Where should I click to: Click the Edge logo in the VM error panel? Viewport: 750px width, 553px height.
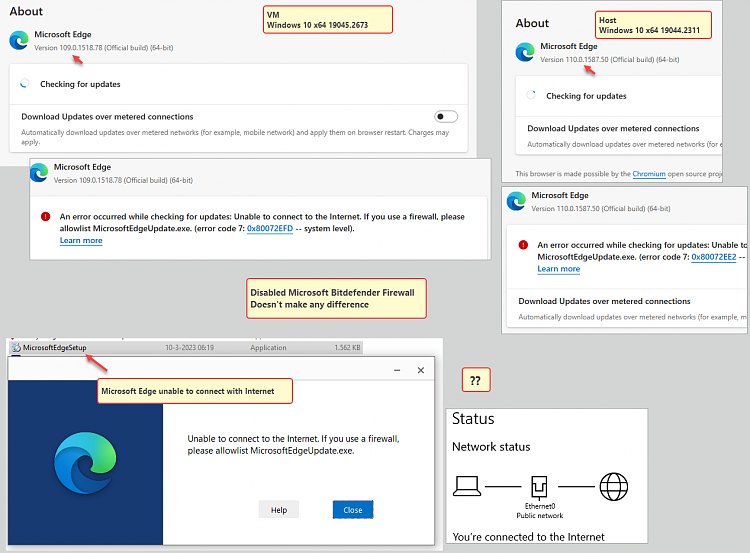[39, 173]
